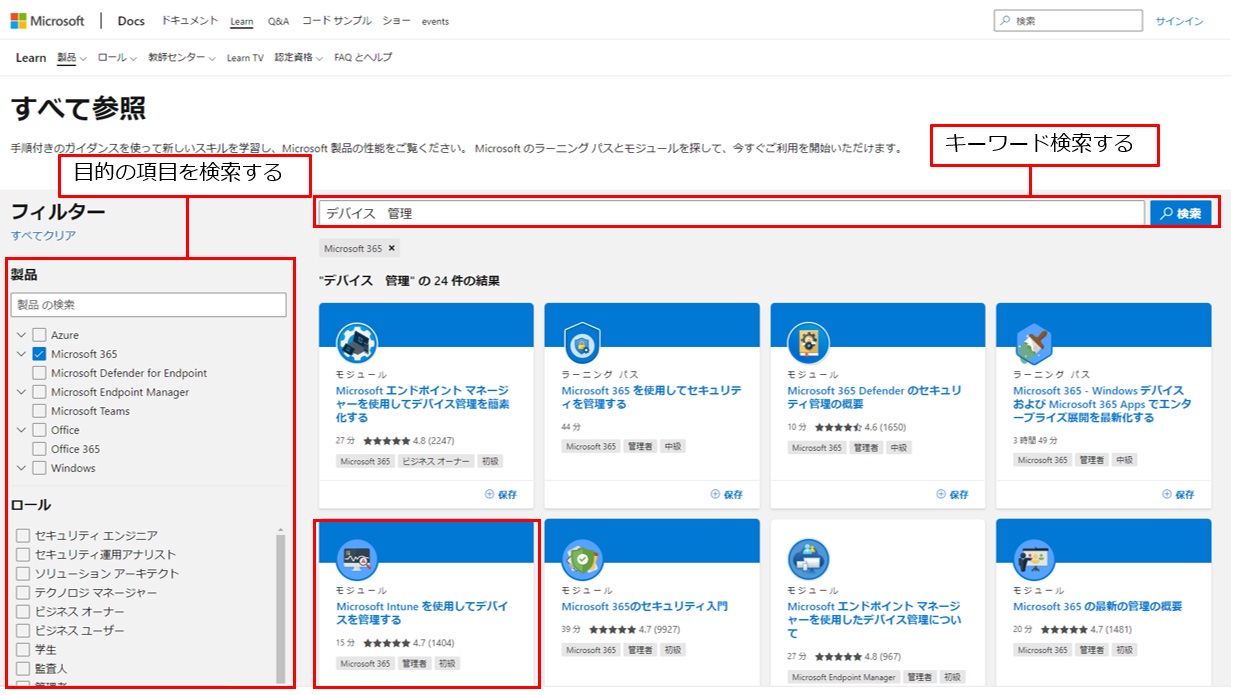Click the ビジネス オーナー tag on the first card

point(434,462)
